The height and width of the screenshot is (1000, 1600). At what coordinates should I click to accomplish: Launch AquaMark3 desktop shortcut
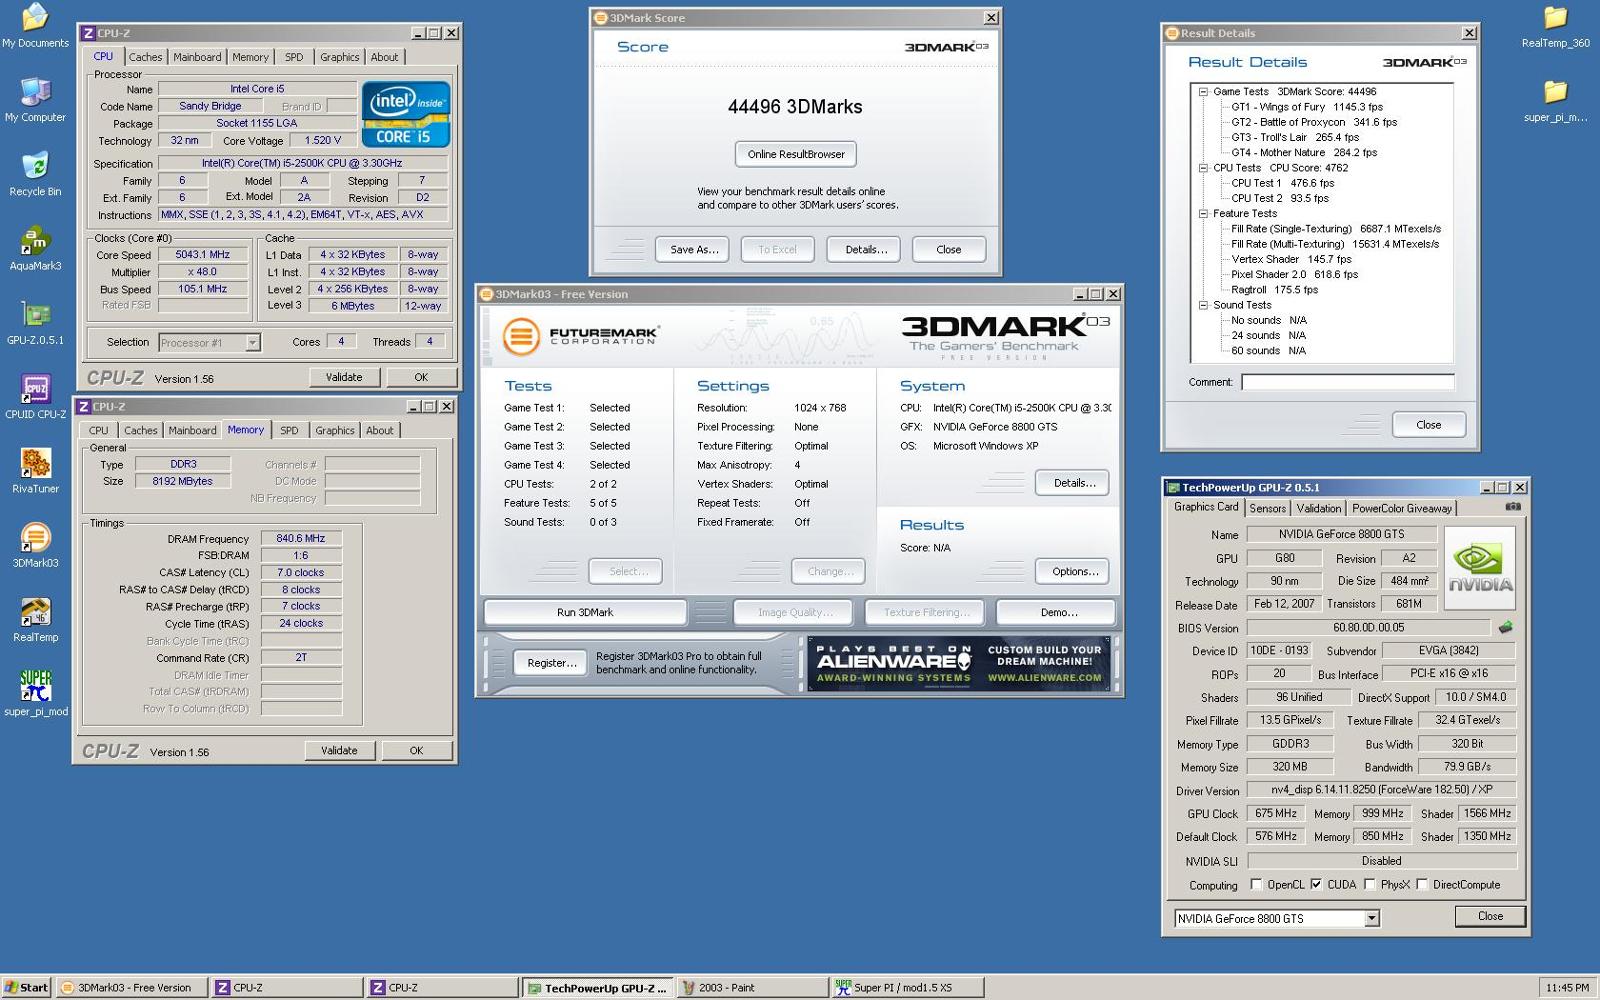35,248
